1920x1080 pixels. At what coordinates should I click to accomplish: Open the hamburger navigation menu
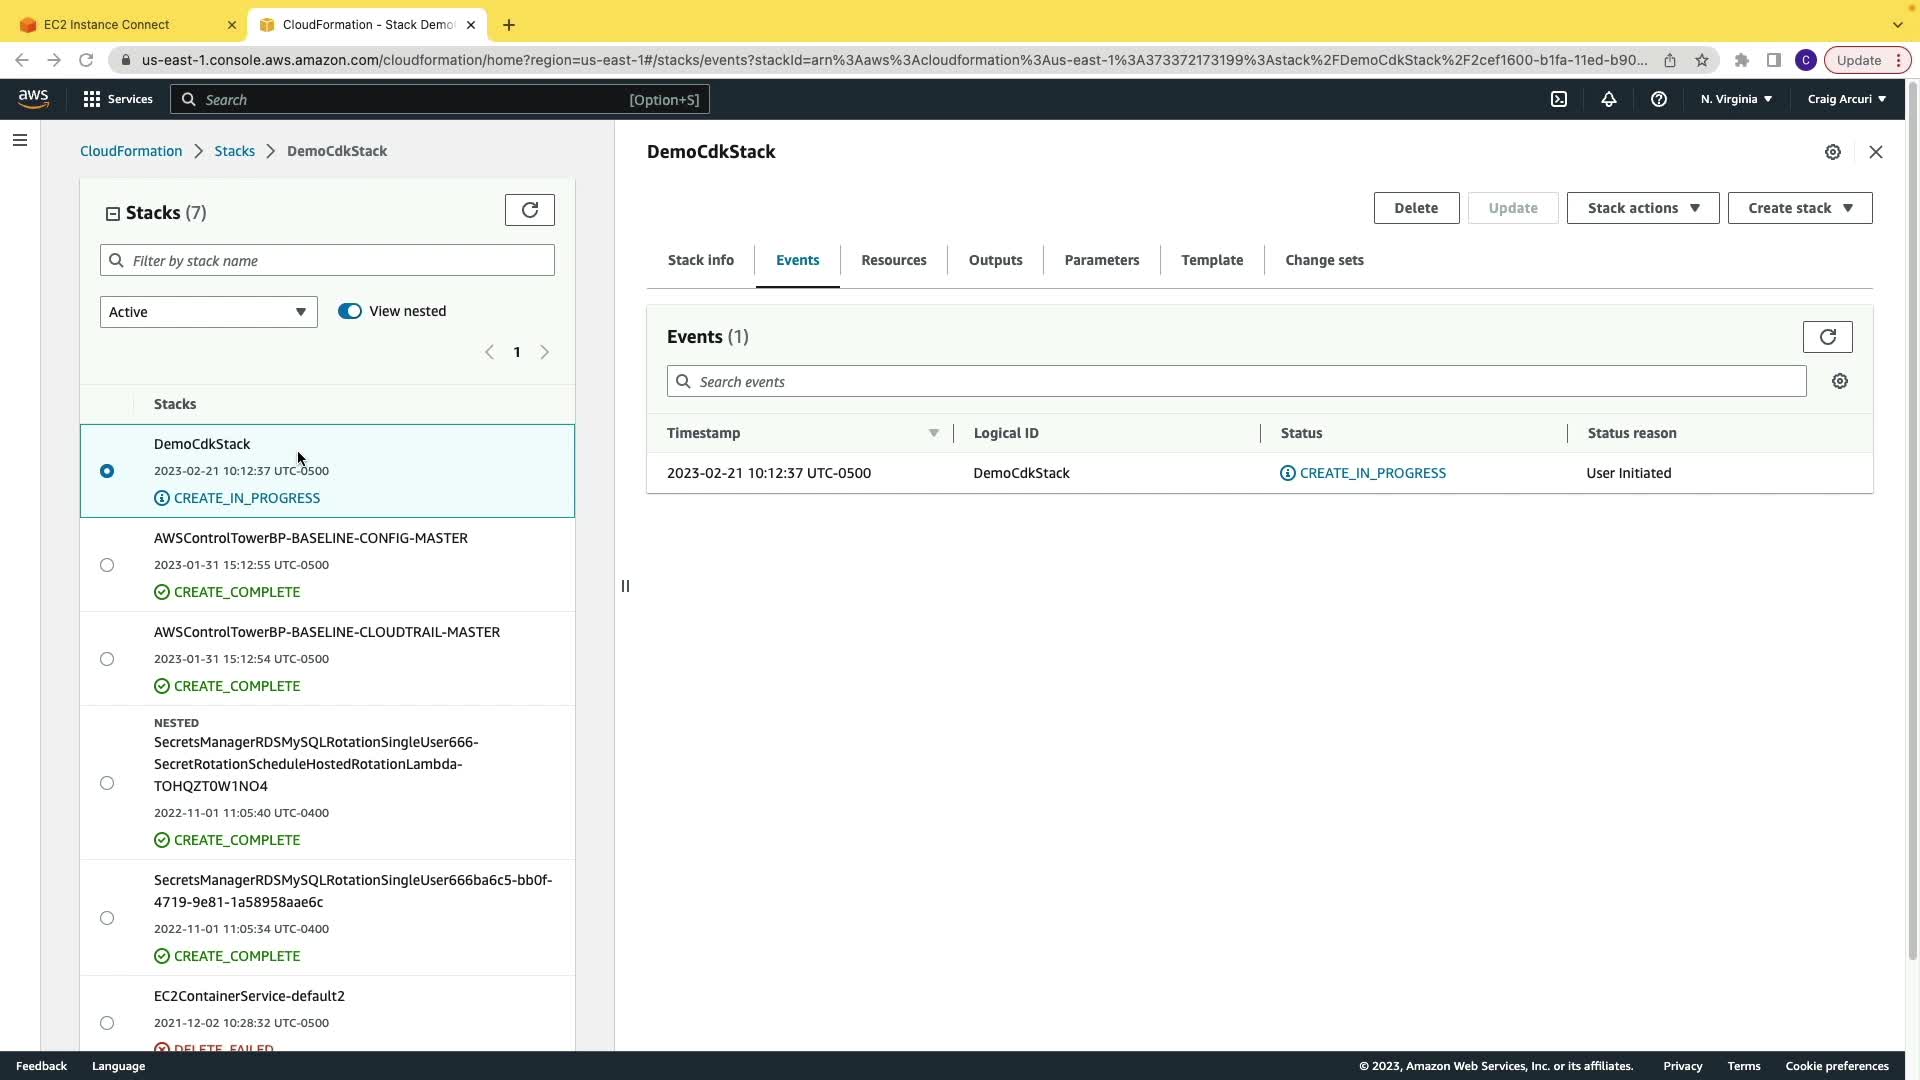pyautogui.click(x=20, y=140)
